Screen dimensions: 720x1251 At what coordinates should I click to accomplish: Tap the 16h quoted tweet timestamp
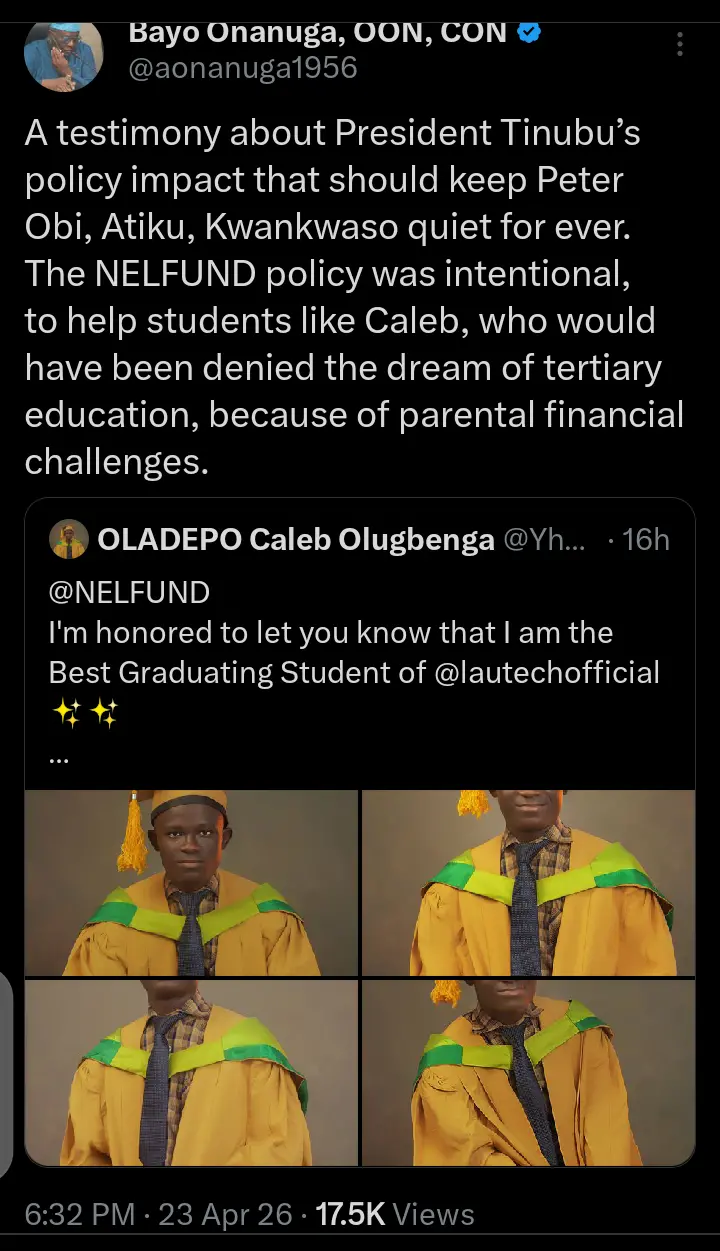click(645, 540)
